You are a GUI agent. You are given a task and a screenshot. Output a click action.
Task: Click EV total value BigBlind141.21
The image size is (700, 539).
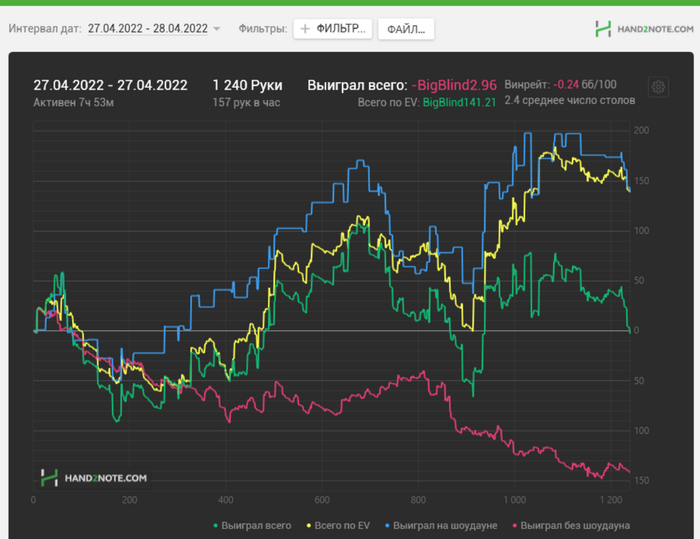coord(459,103)
